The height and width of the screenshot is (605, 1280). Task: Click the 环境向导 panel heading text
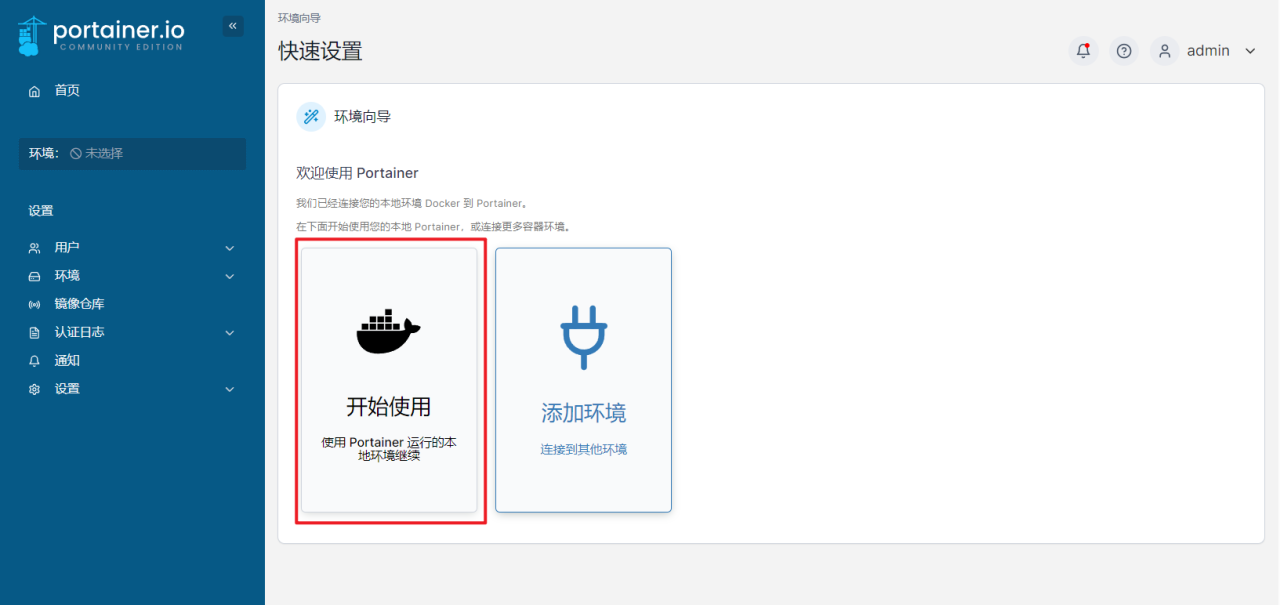[362, 117]
